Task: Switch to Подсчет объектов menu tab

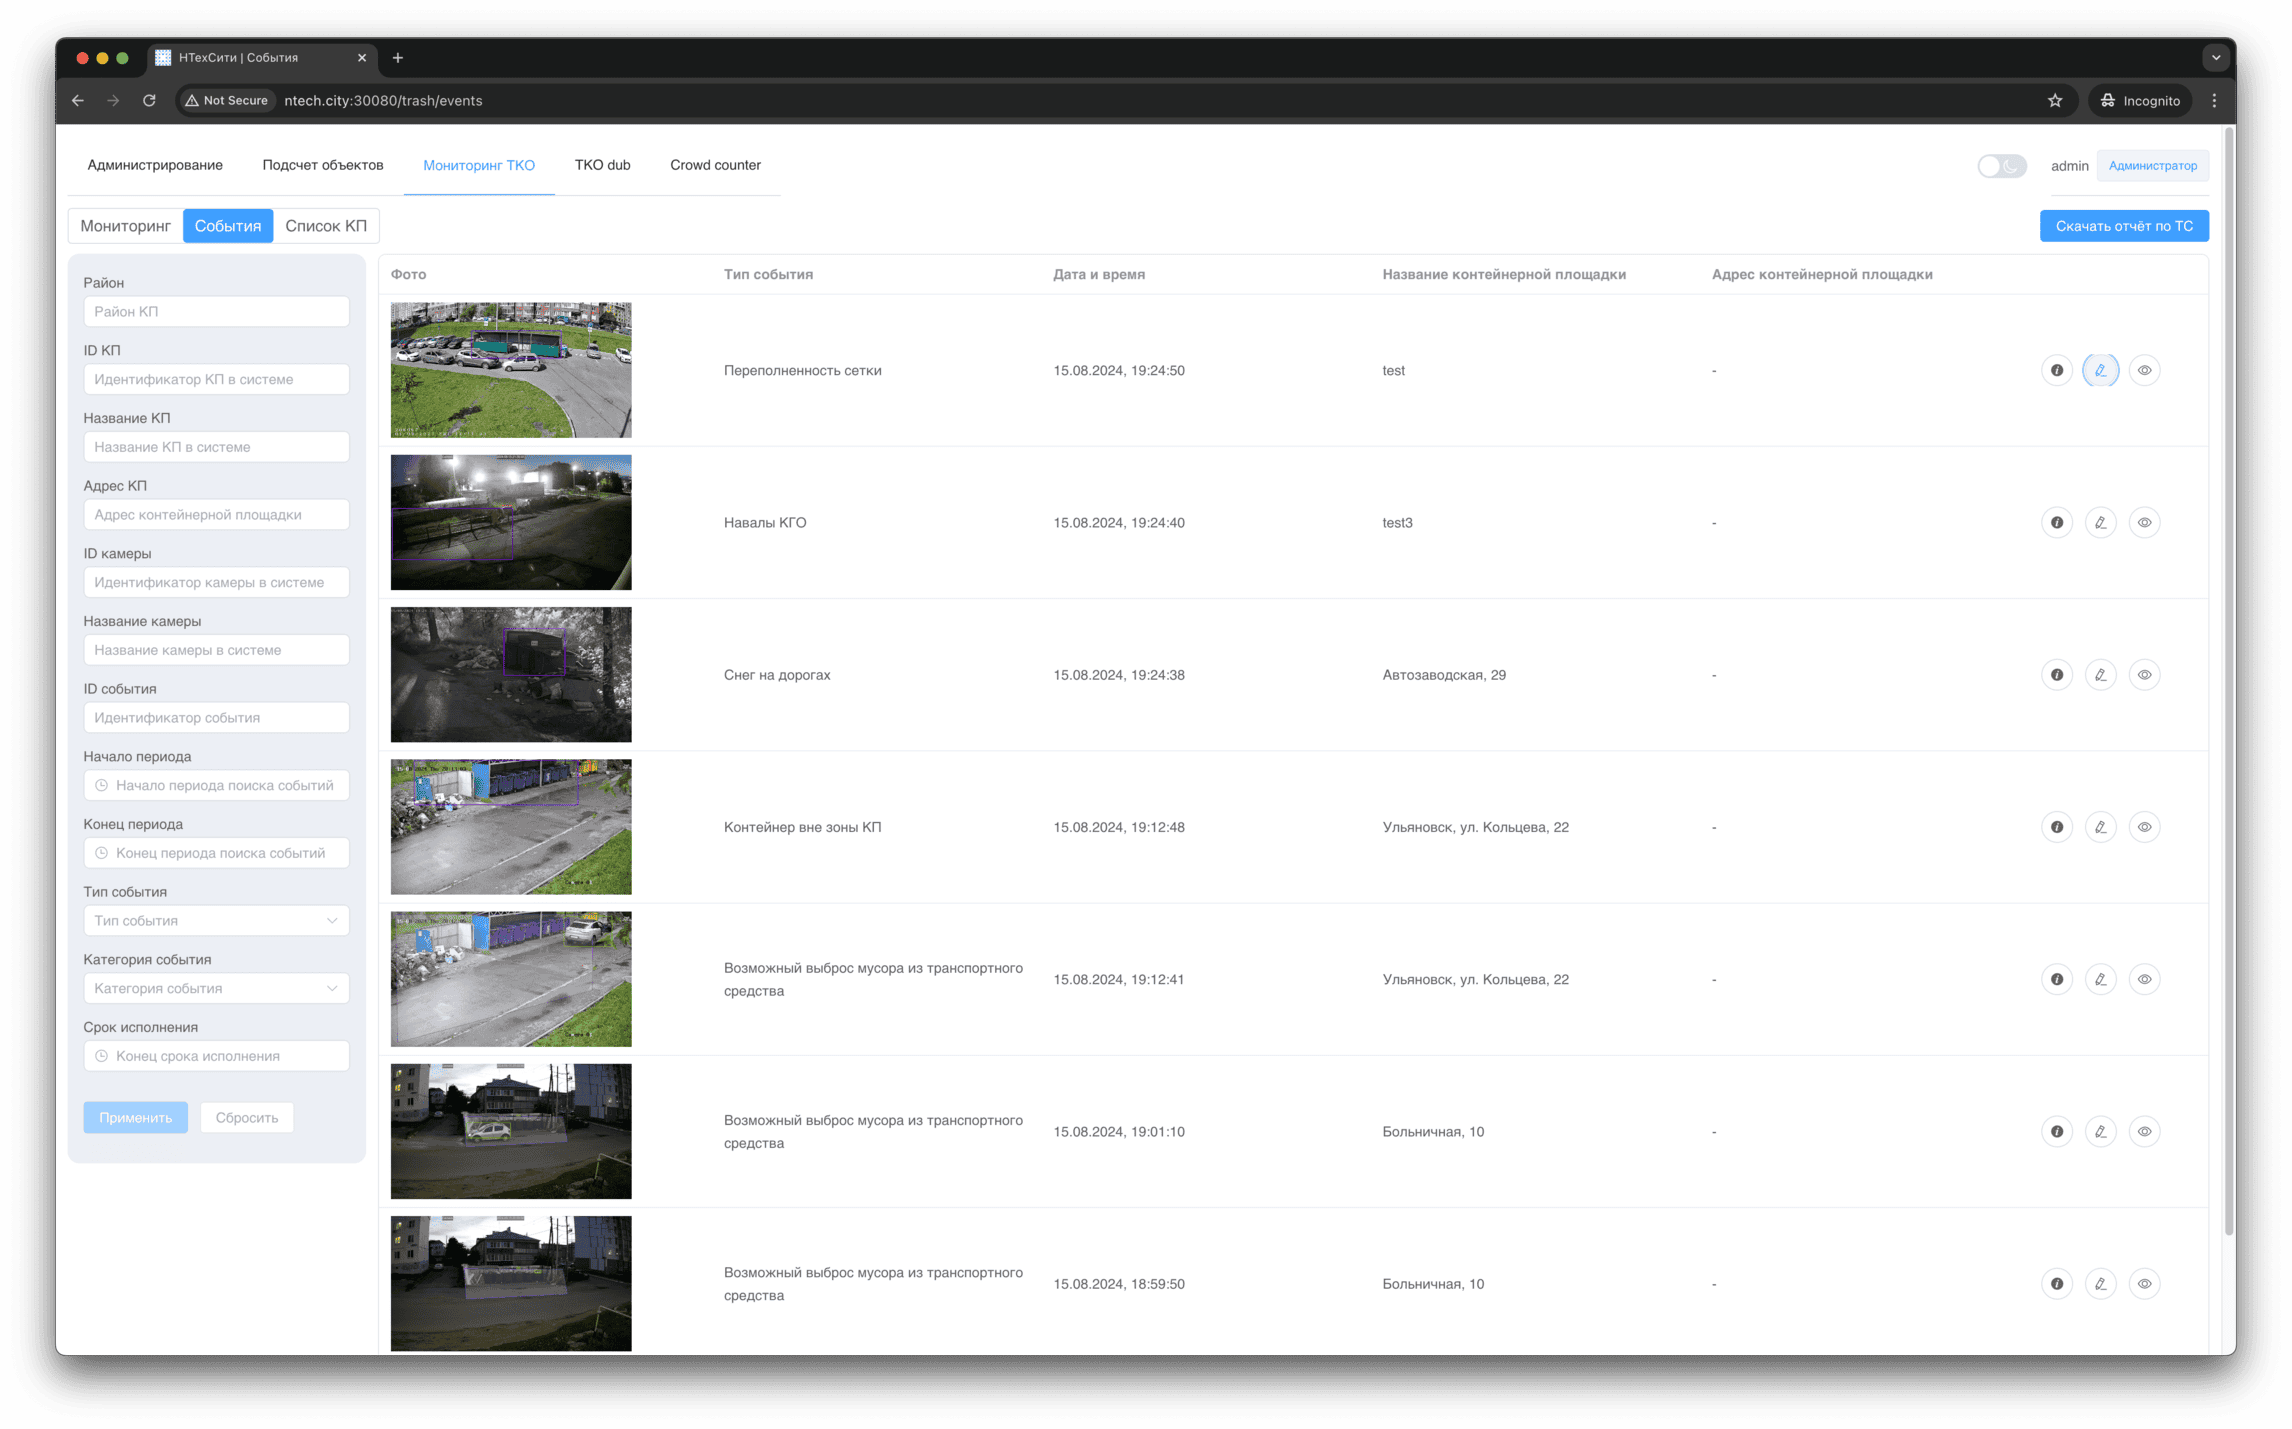Action: coord(322,165)
